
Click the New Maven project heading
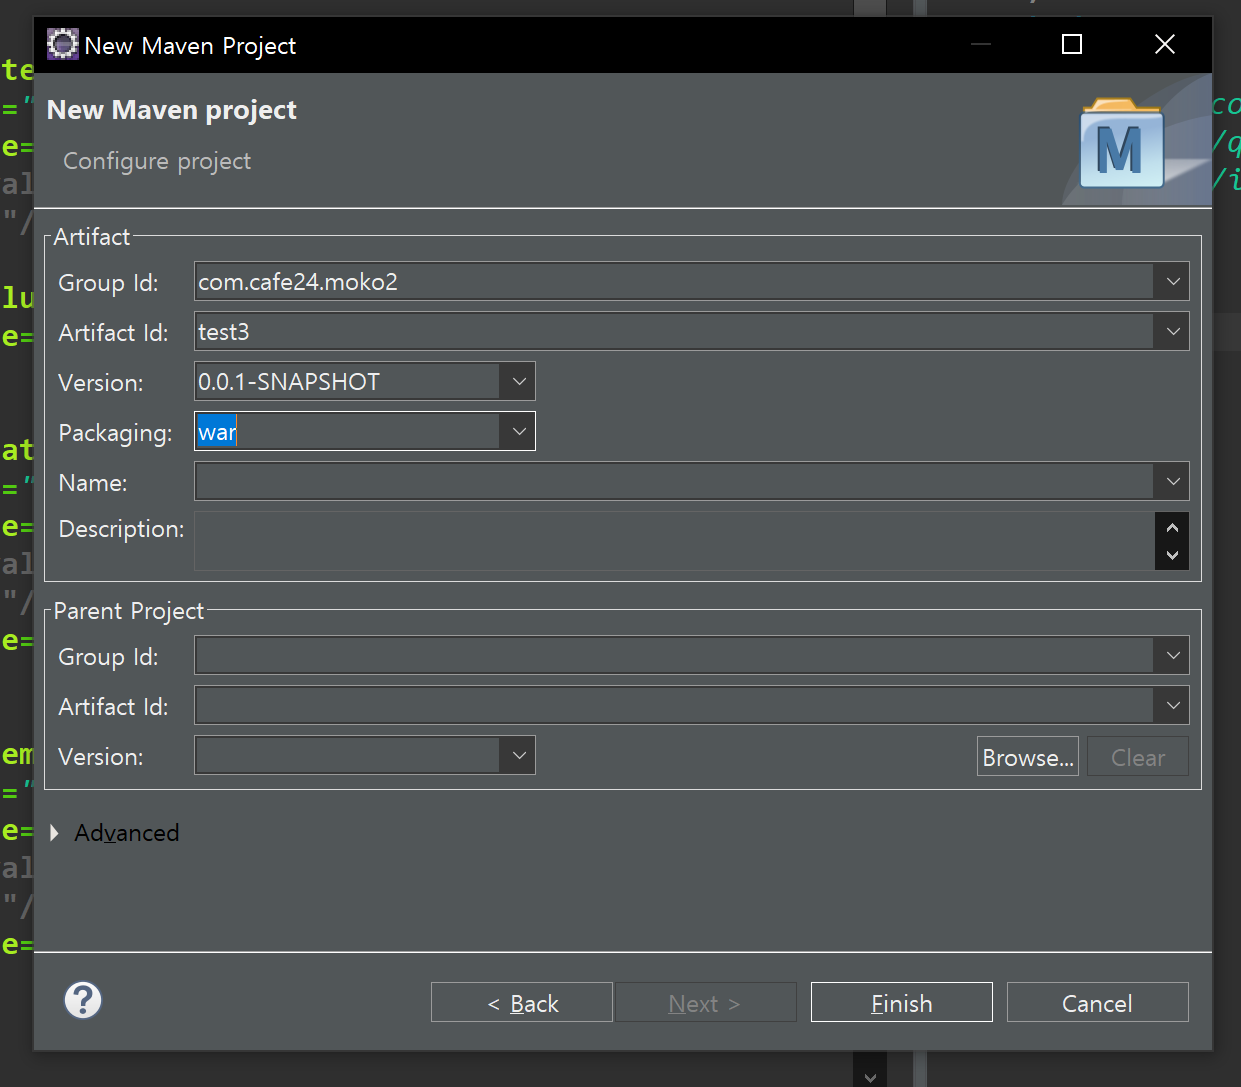(172, 110)
